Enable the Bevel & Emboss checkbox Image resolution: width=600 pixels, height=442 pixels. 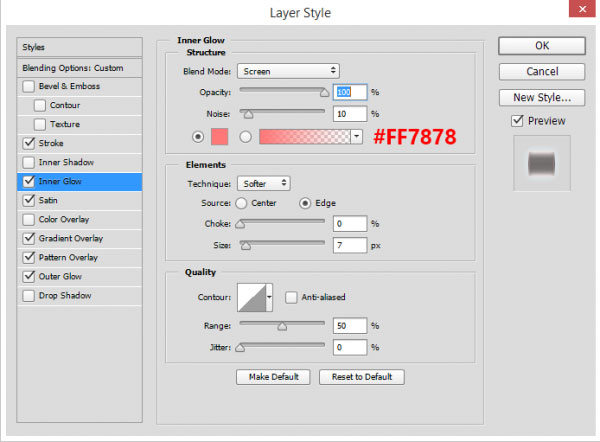pyautogui.click(x=28, y=86)
